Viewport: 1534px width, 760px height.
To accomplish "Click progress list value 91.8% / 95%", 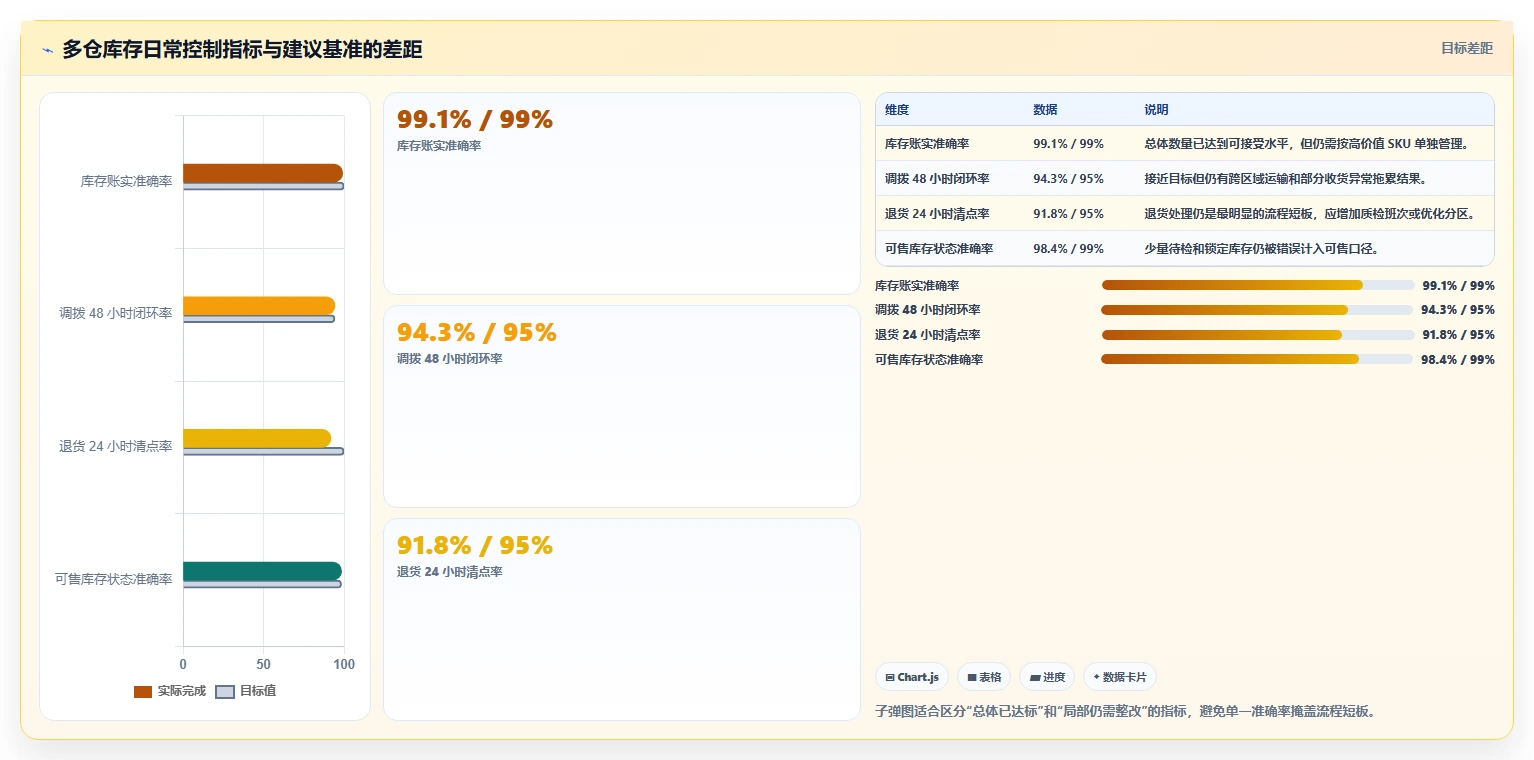I will point(1458,335).
